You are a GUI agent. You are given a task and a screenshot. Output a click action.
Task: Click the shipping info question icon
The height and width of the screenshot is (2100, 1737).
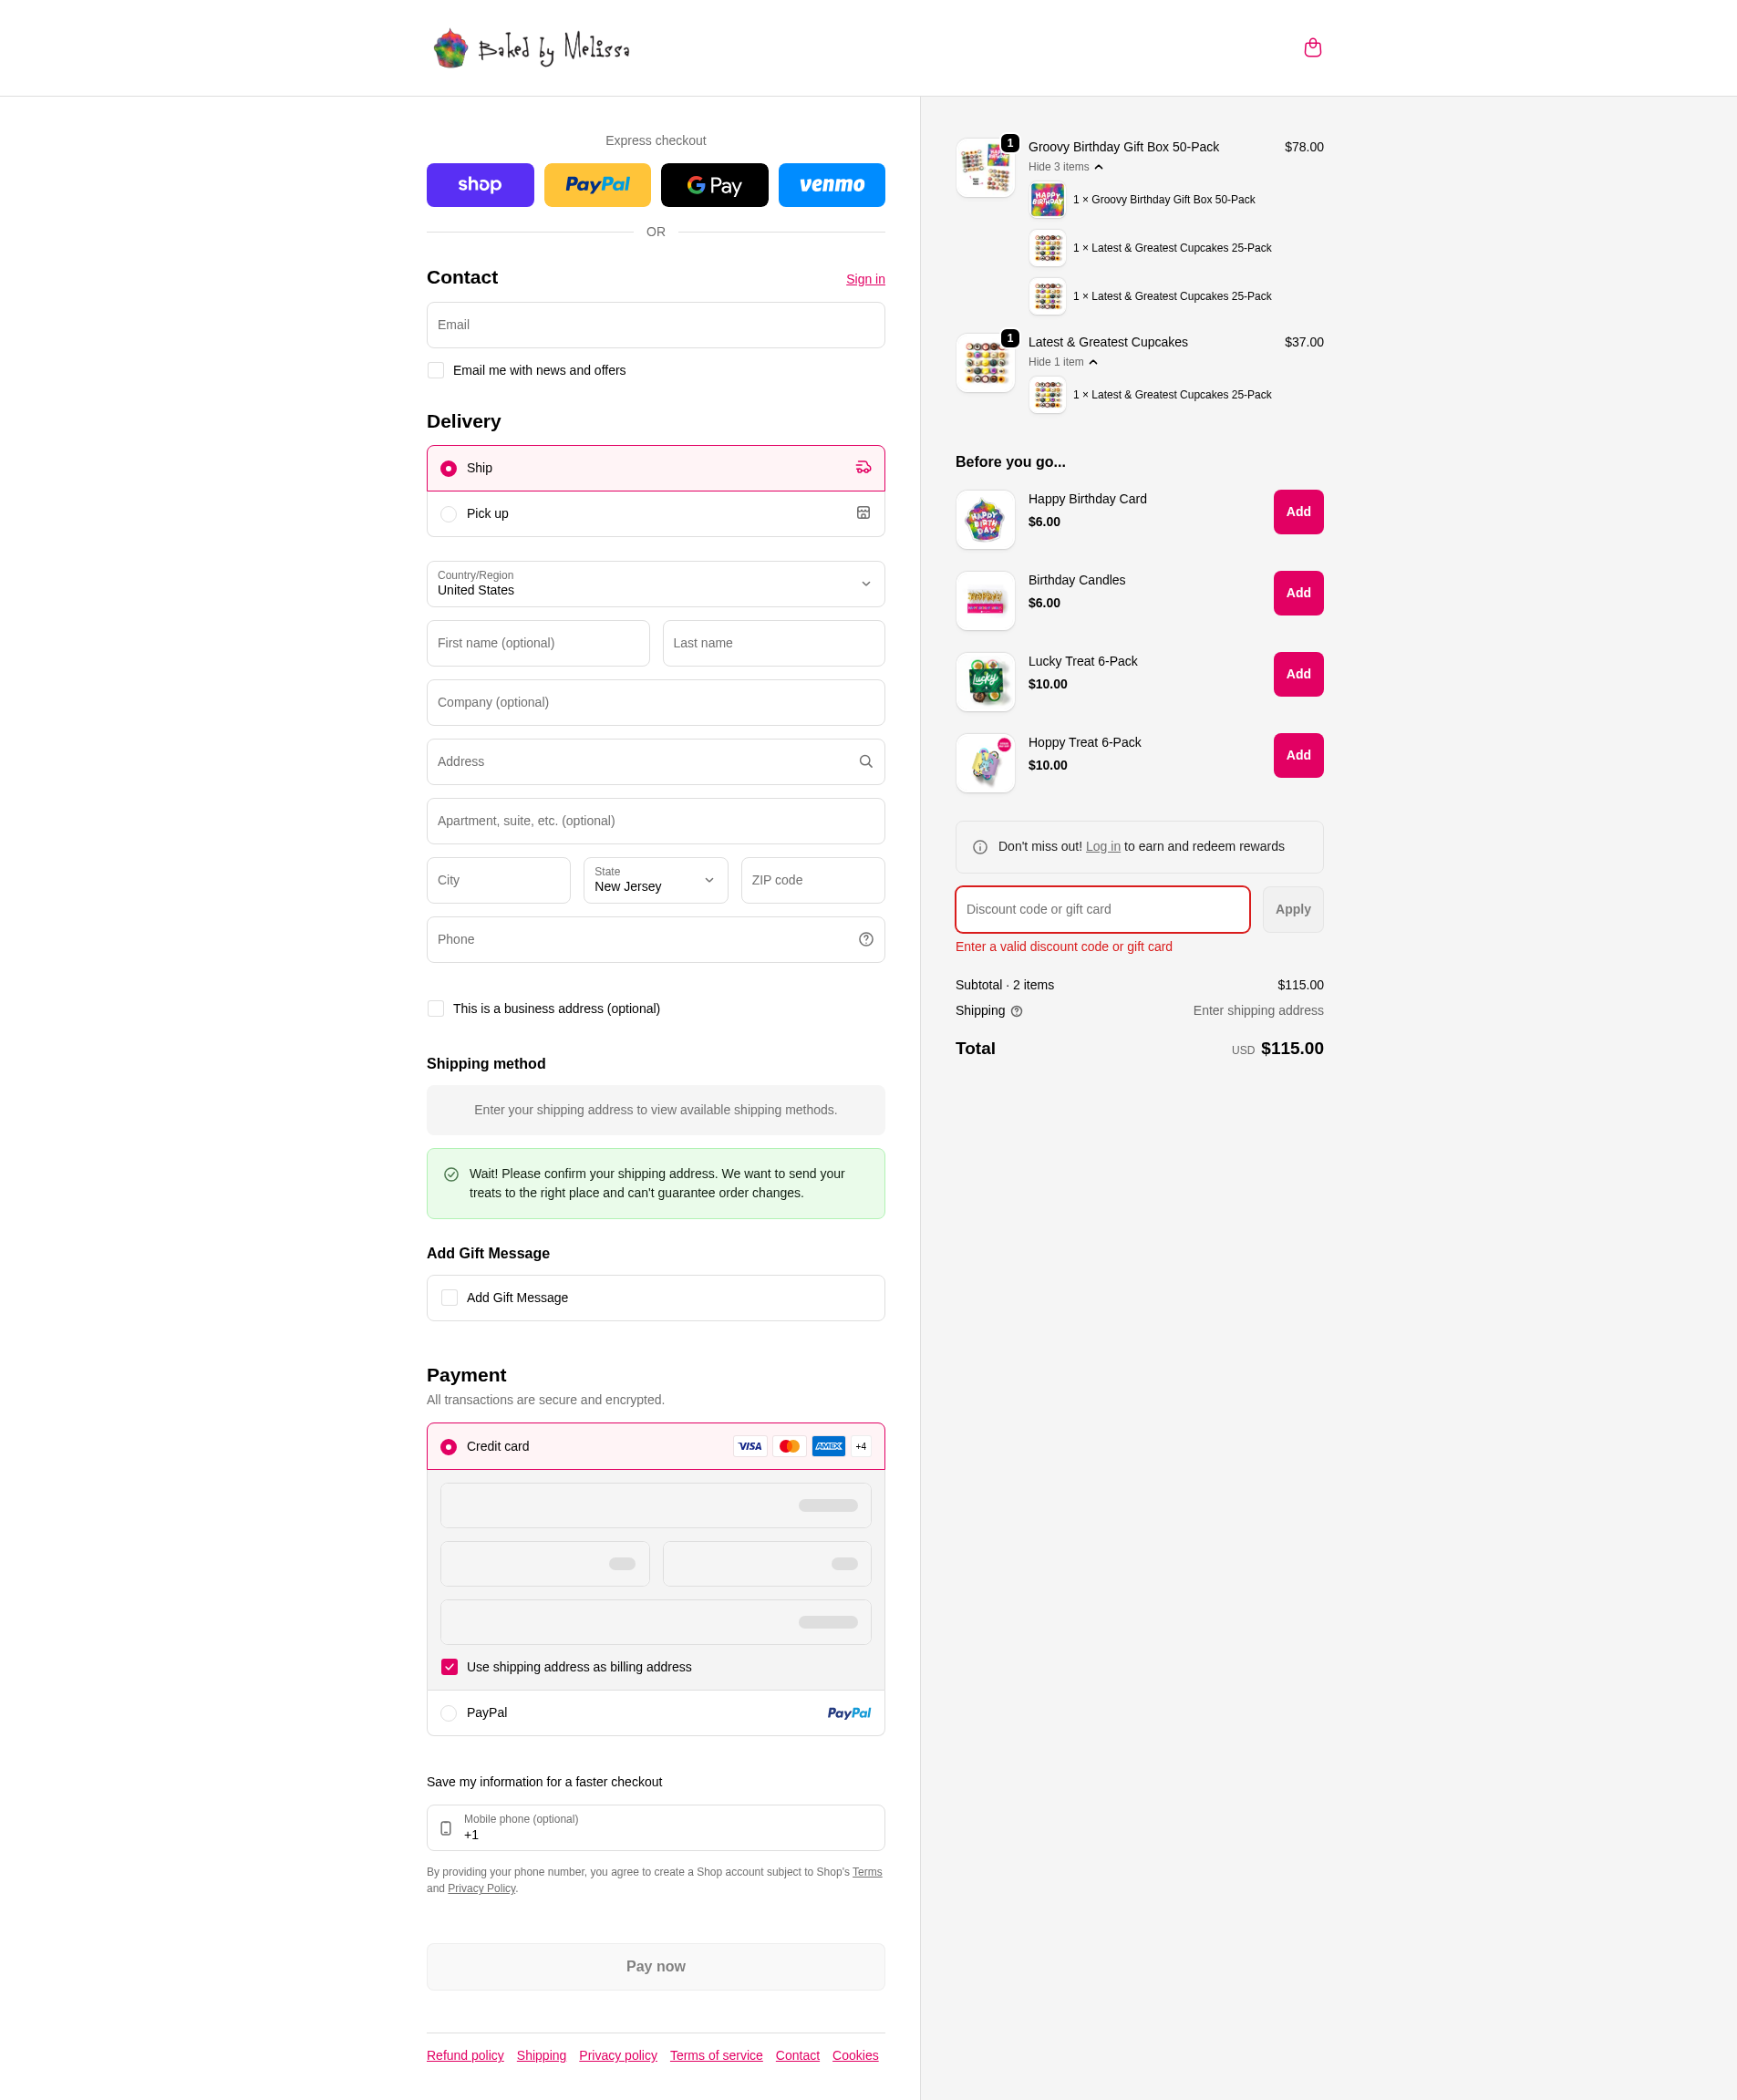1016,1011
